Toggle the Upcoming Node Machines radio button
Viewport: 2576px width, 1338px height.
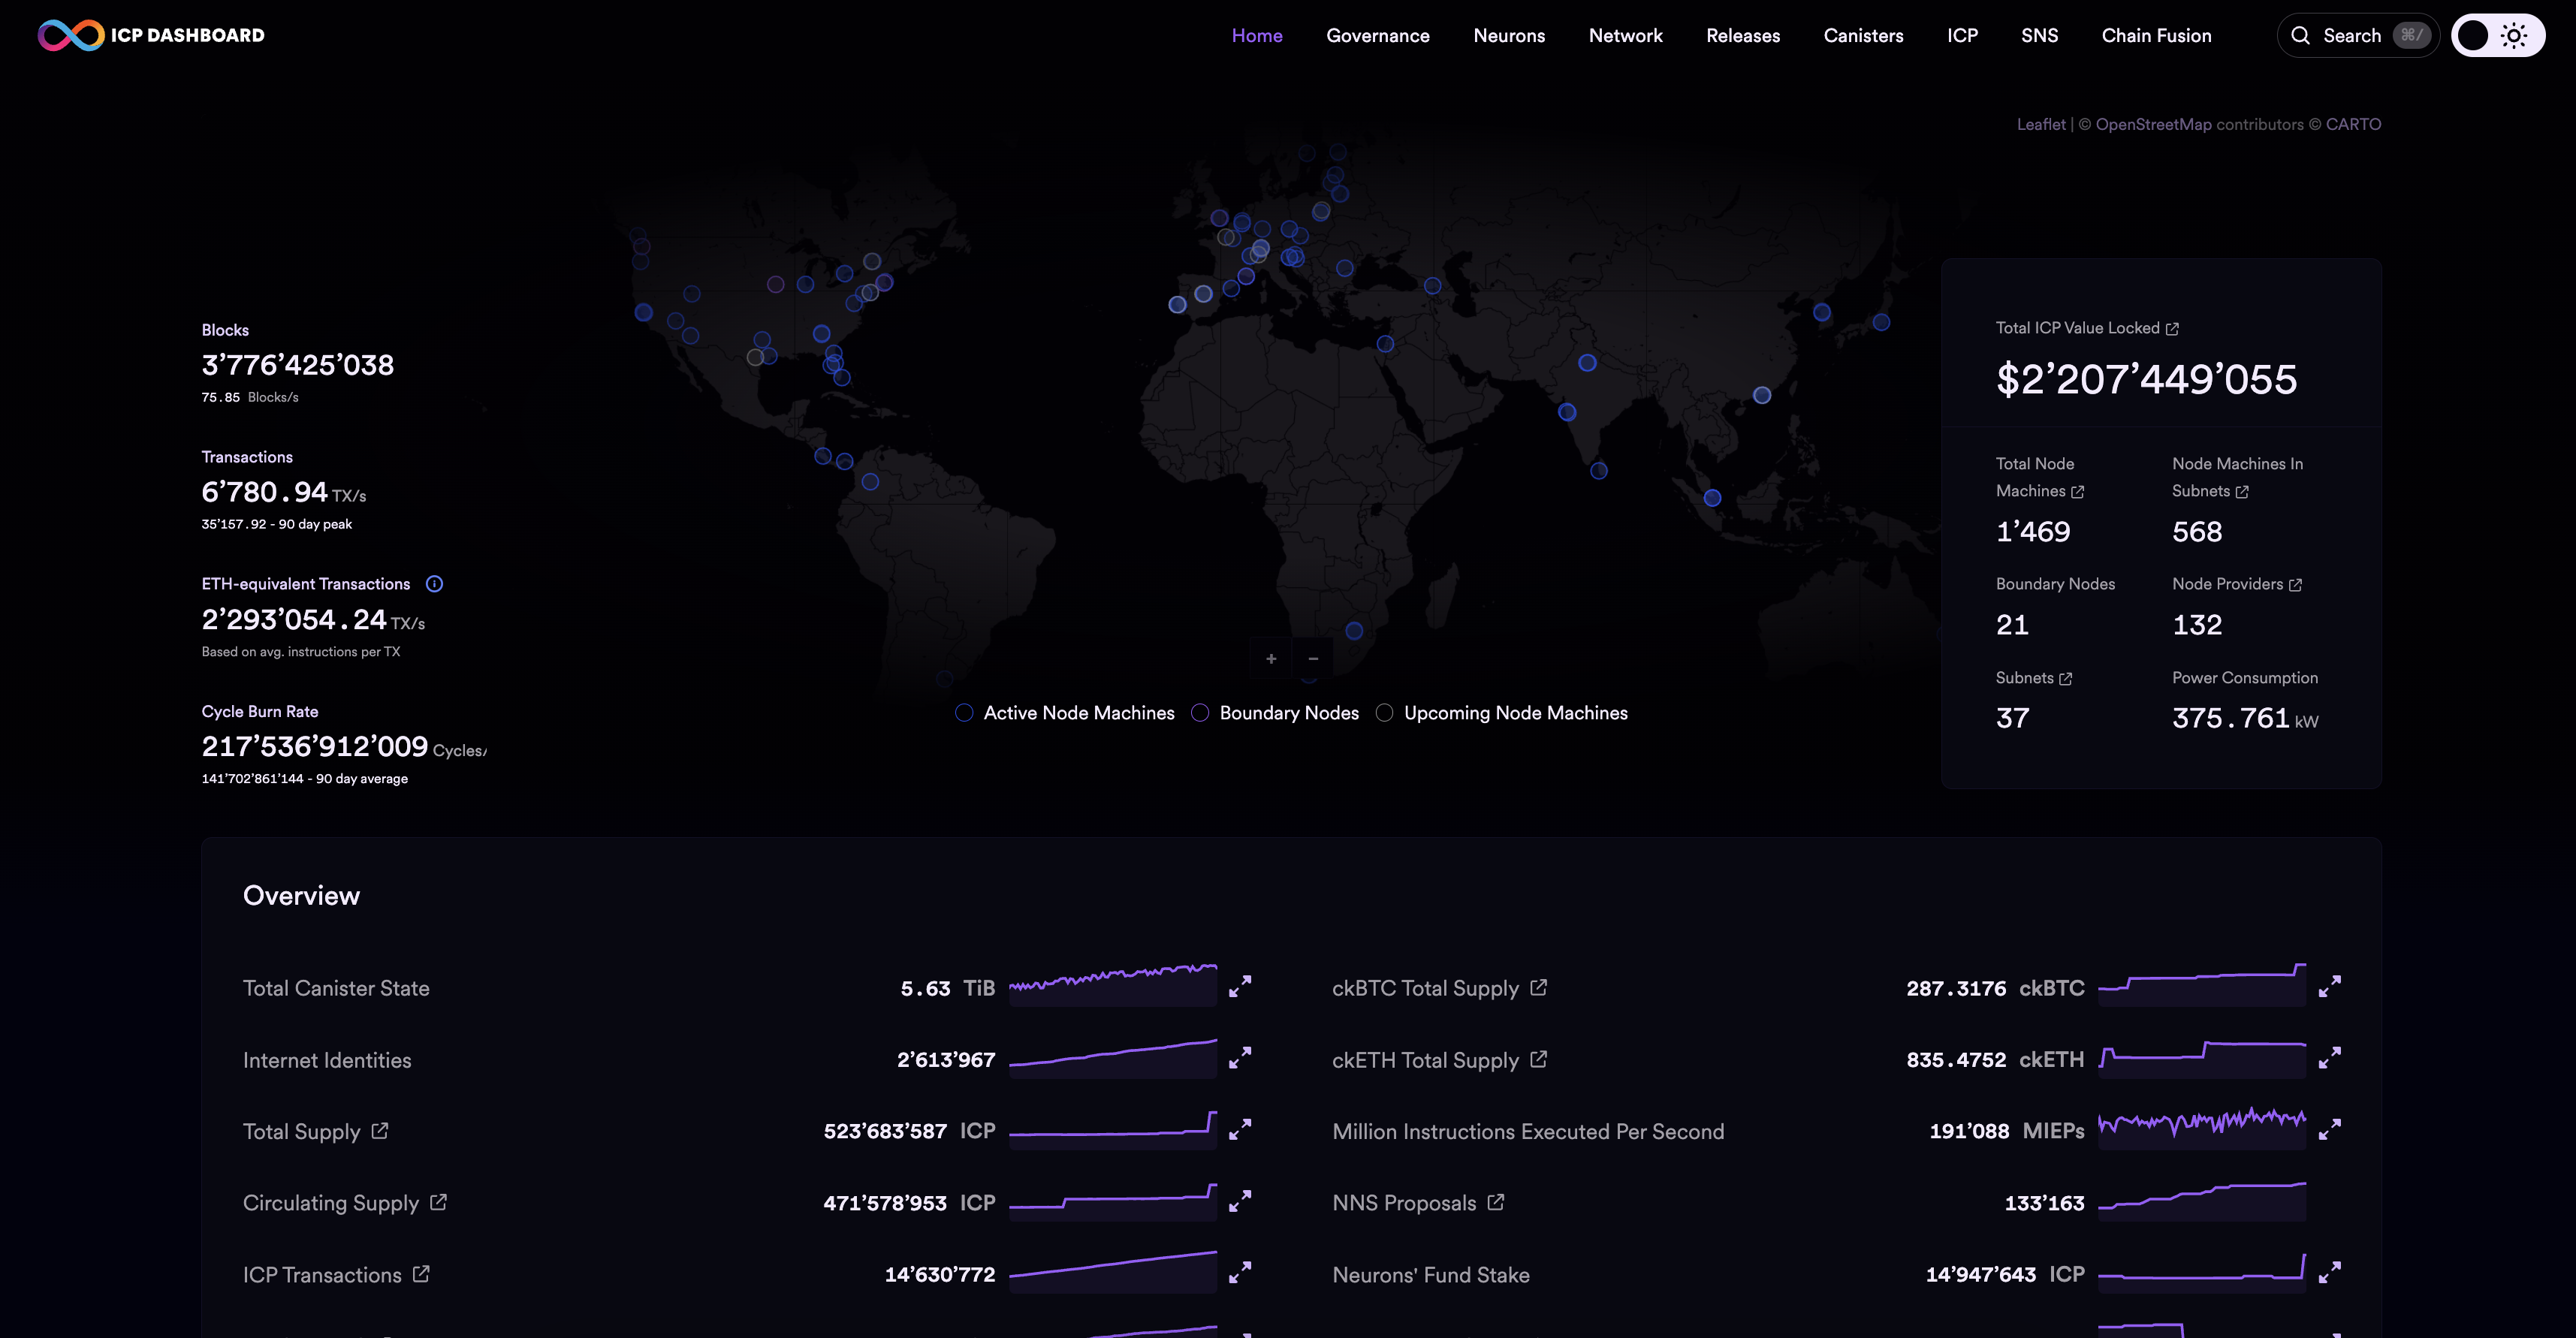click(x=1383, y=712)
